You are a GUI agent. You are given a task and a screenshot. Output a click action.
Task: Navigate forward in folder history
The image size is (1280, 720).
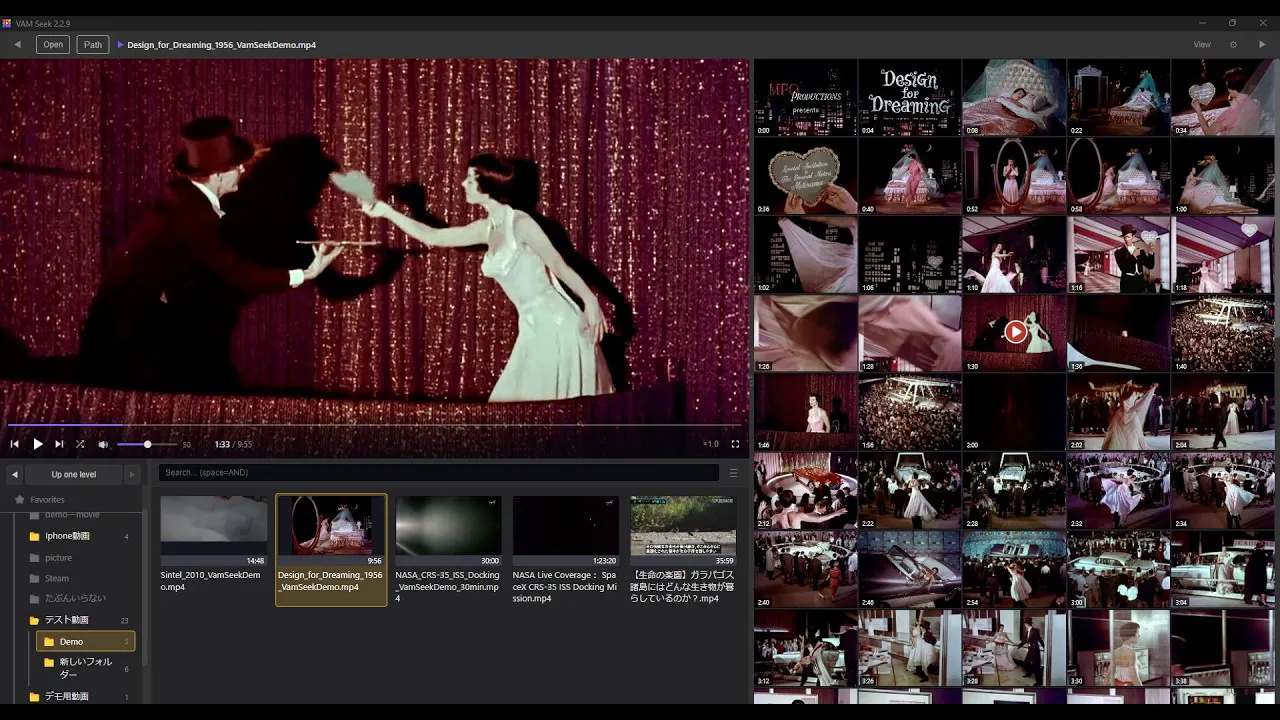click(x=131, y=474)
